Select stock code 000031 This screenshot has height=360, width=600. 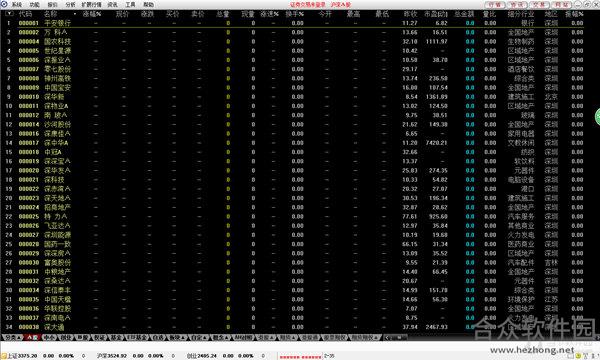point(29,272)
